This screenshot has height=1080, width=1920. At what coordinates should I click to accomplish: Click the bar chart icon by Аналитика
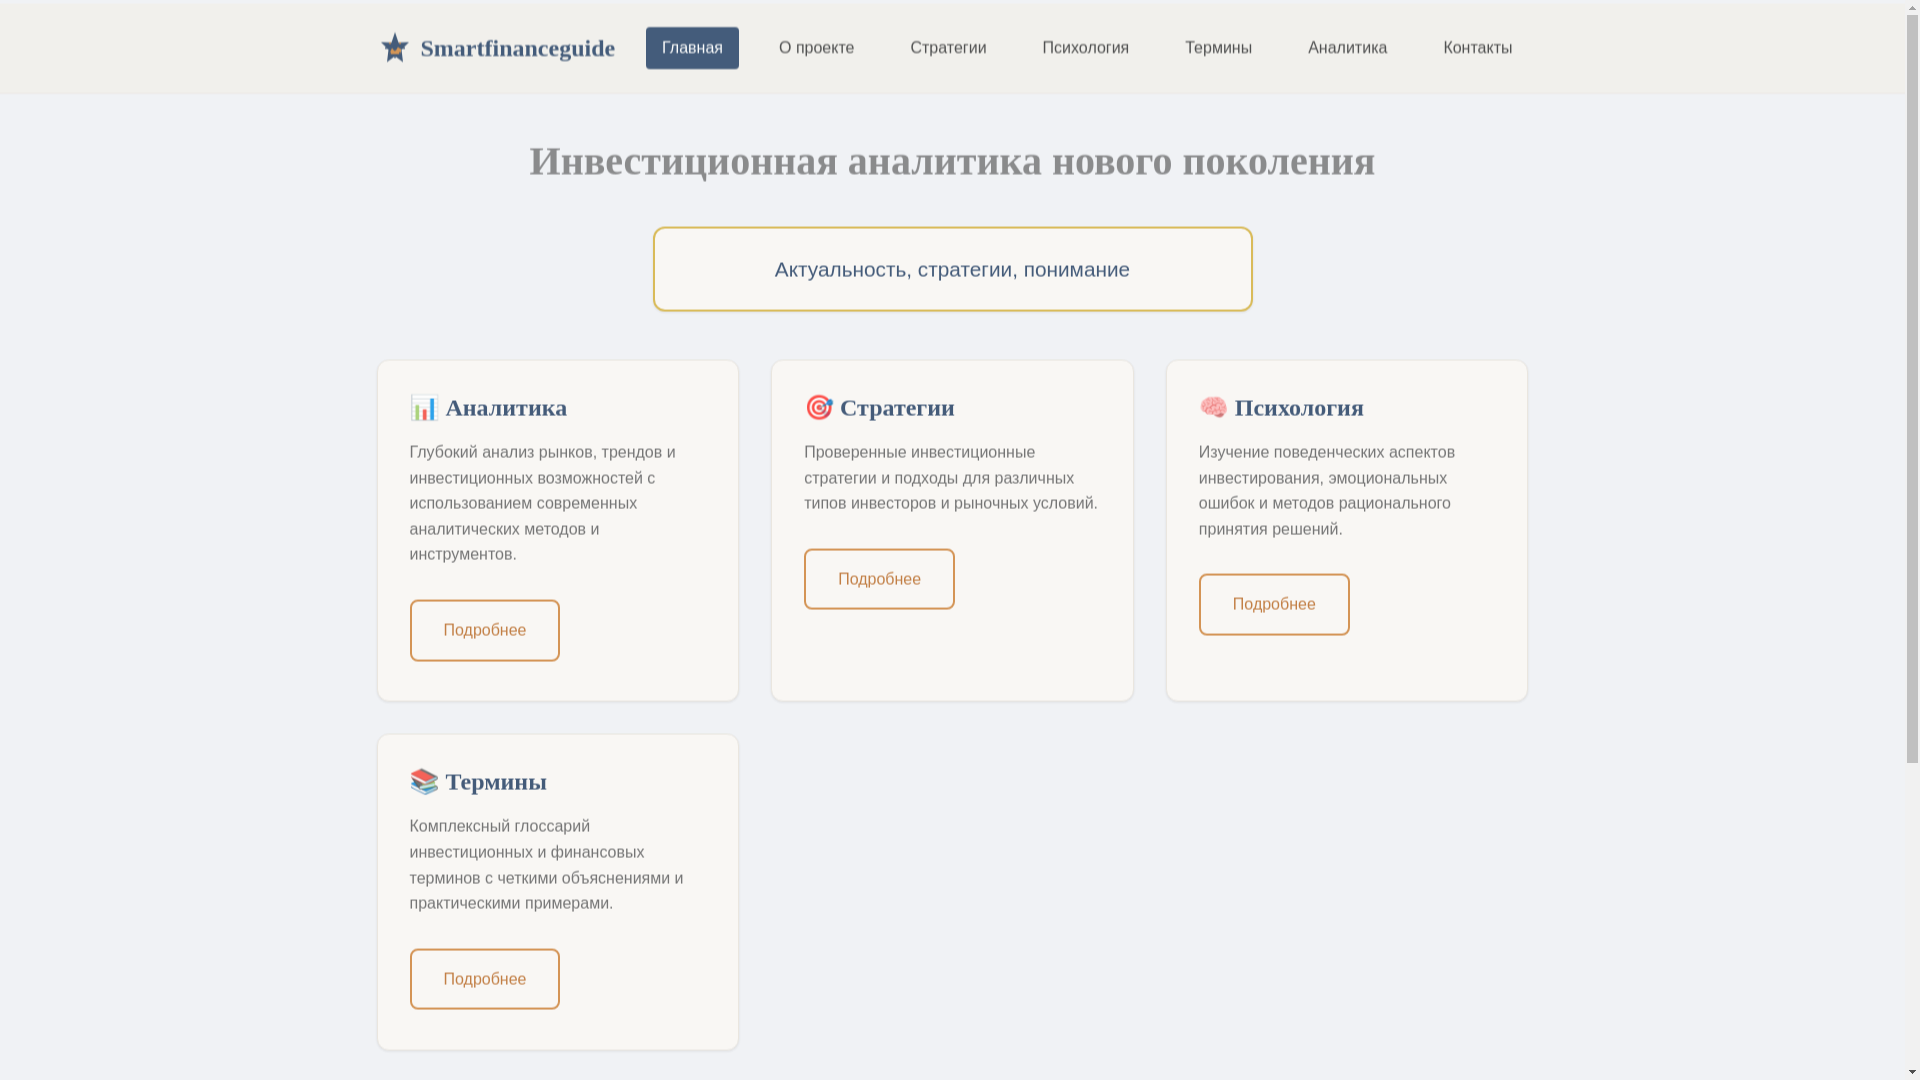pos(424,407)
